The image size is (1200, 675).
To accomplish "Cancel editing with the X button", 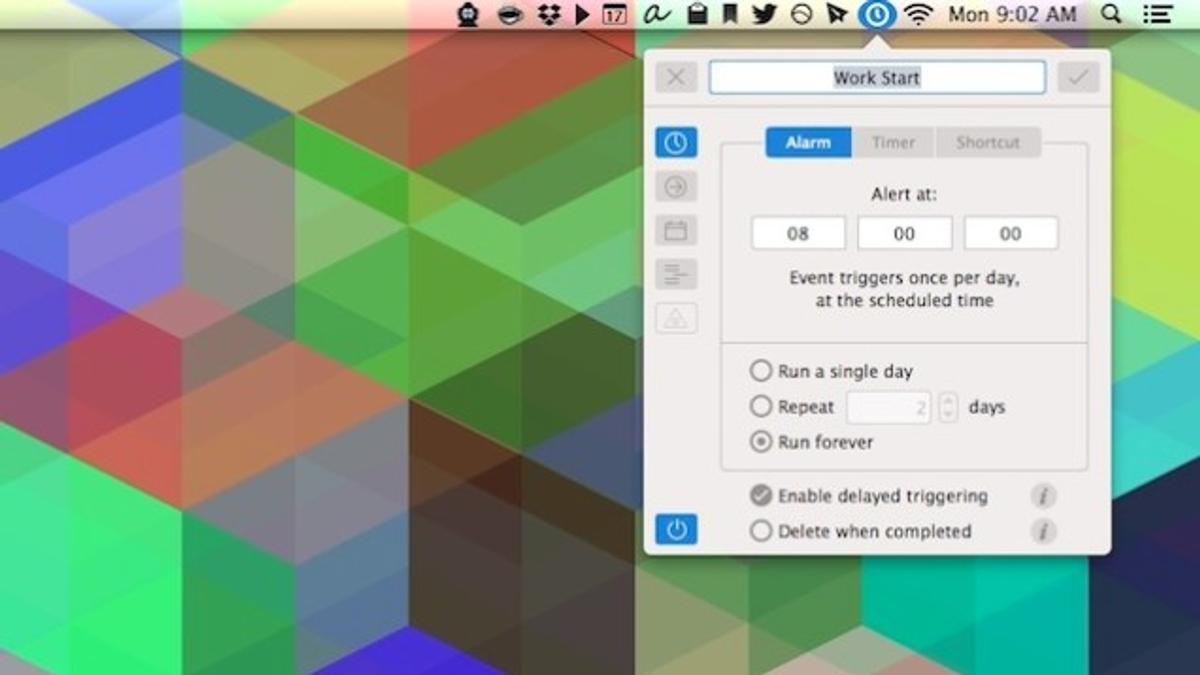I will (676, 77).
